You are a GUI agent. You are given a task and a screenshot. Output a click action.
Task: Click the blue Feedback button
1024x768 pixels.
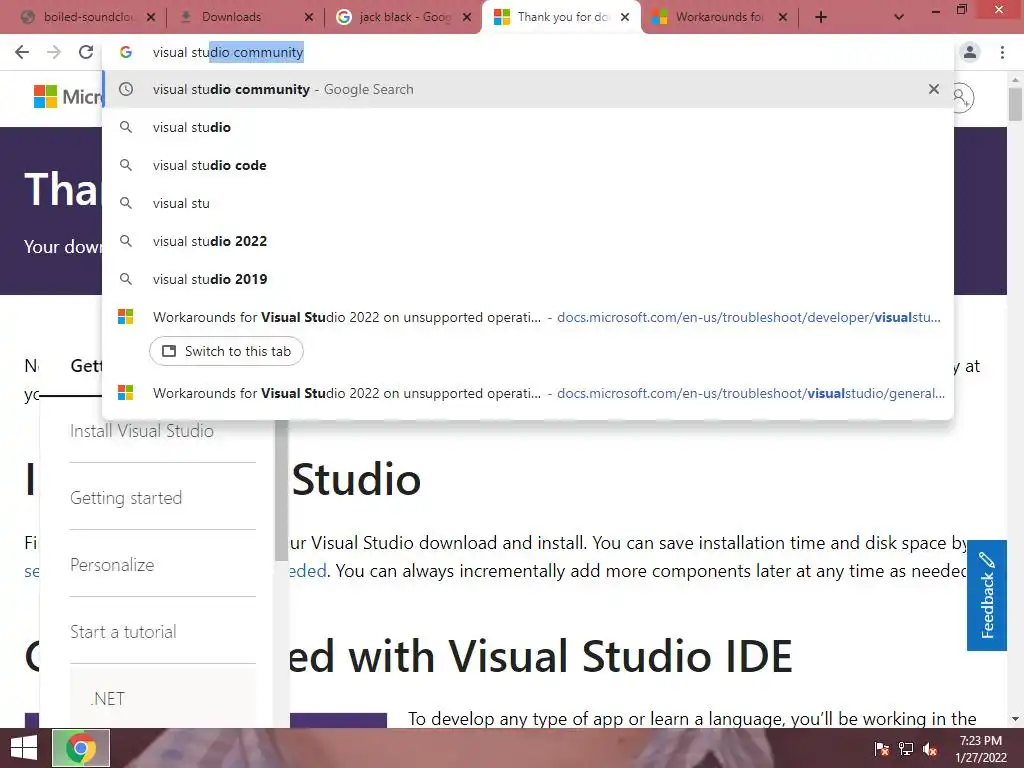(987, 595)
